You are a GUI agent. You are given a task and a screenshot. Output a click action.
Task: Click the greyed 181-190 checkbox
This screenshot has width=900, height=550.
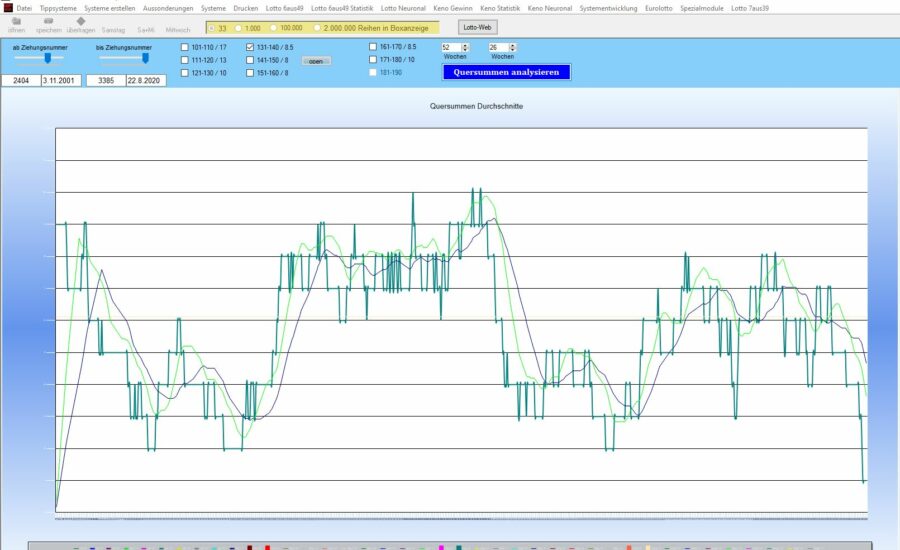coord(373,72)
